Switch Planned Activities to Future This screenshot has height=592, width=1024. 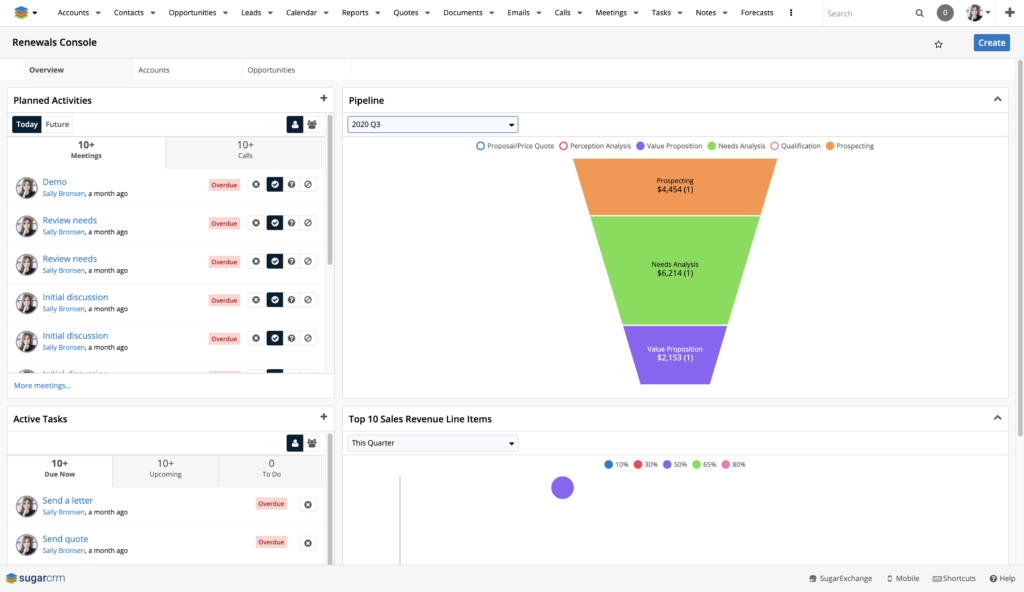tap(57, 124)
